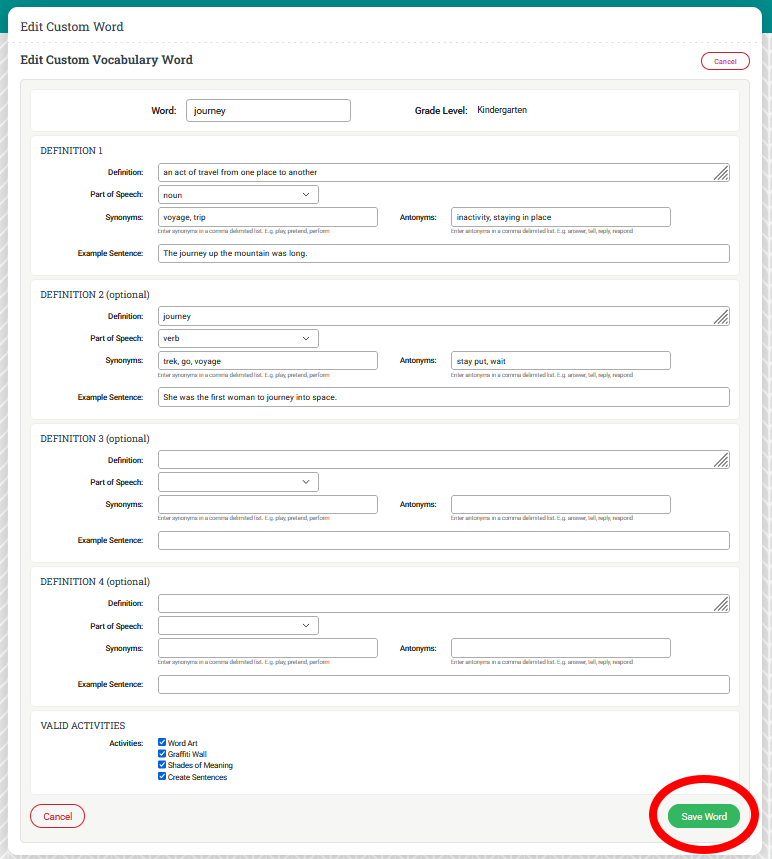Click the Definition 1 definition text area
This screenshot has width=772, height=859.
point(436,172)
